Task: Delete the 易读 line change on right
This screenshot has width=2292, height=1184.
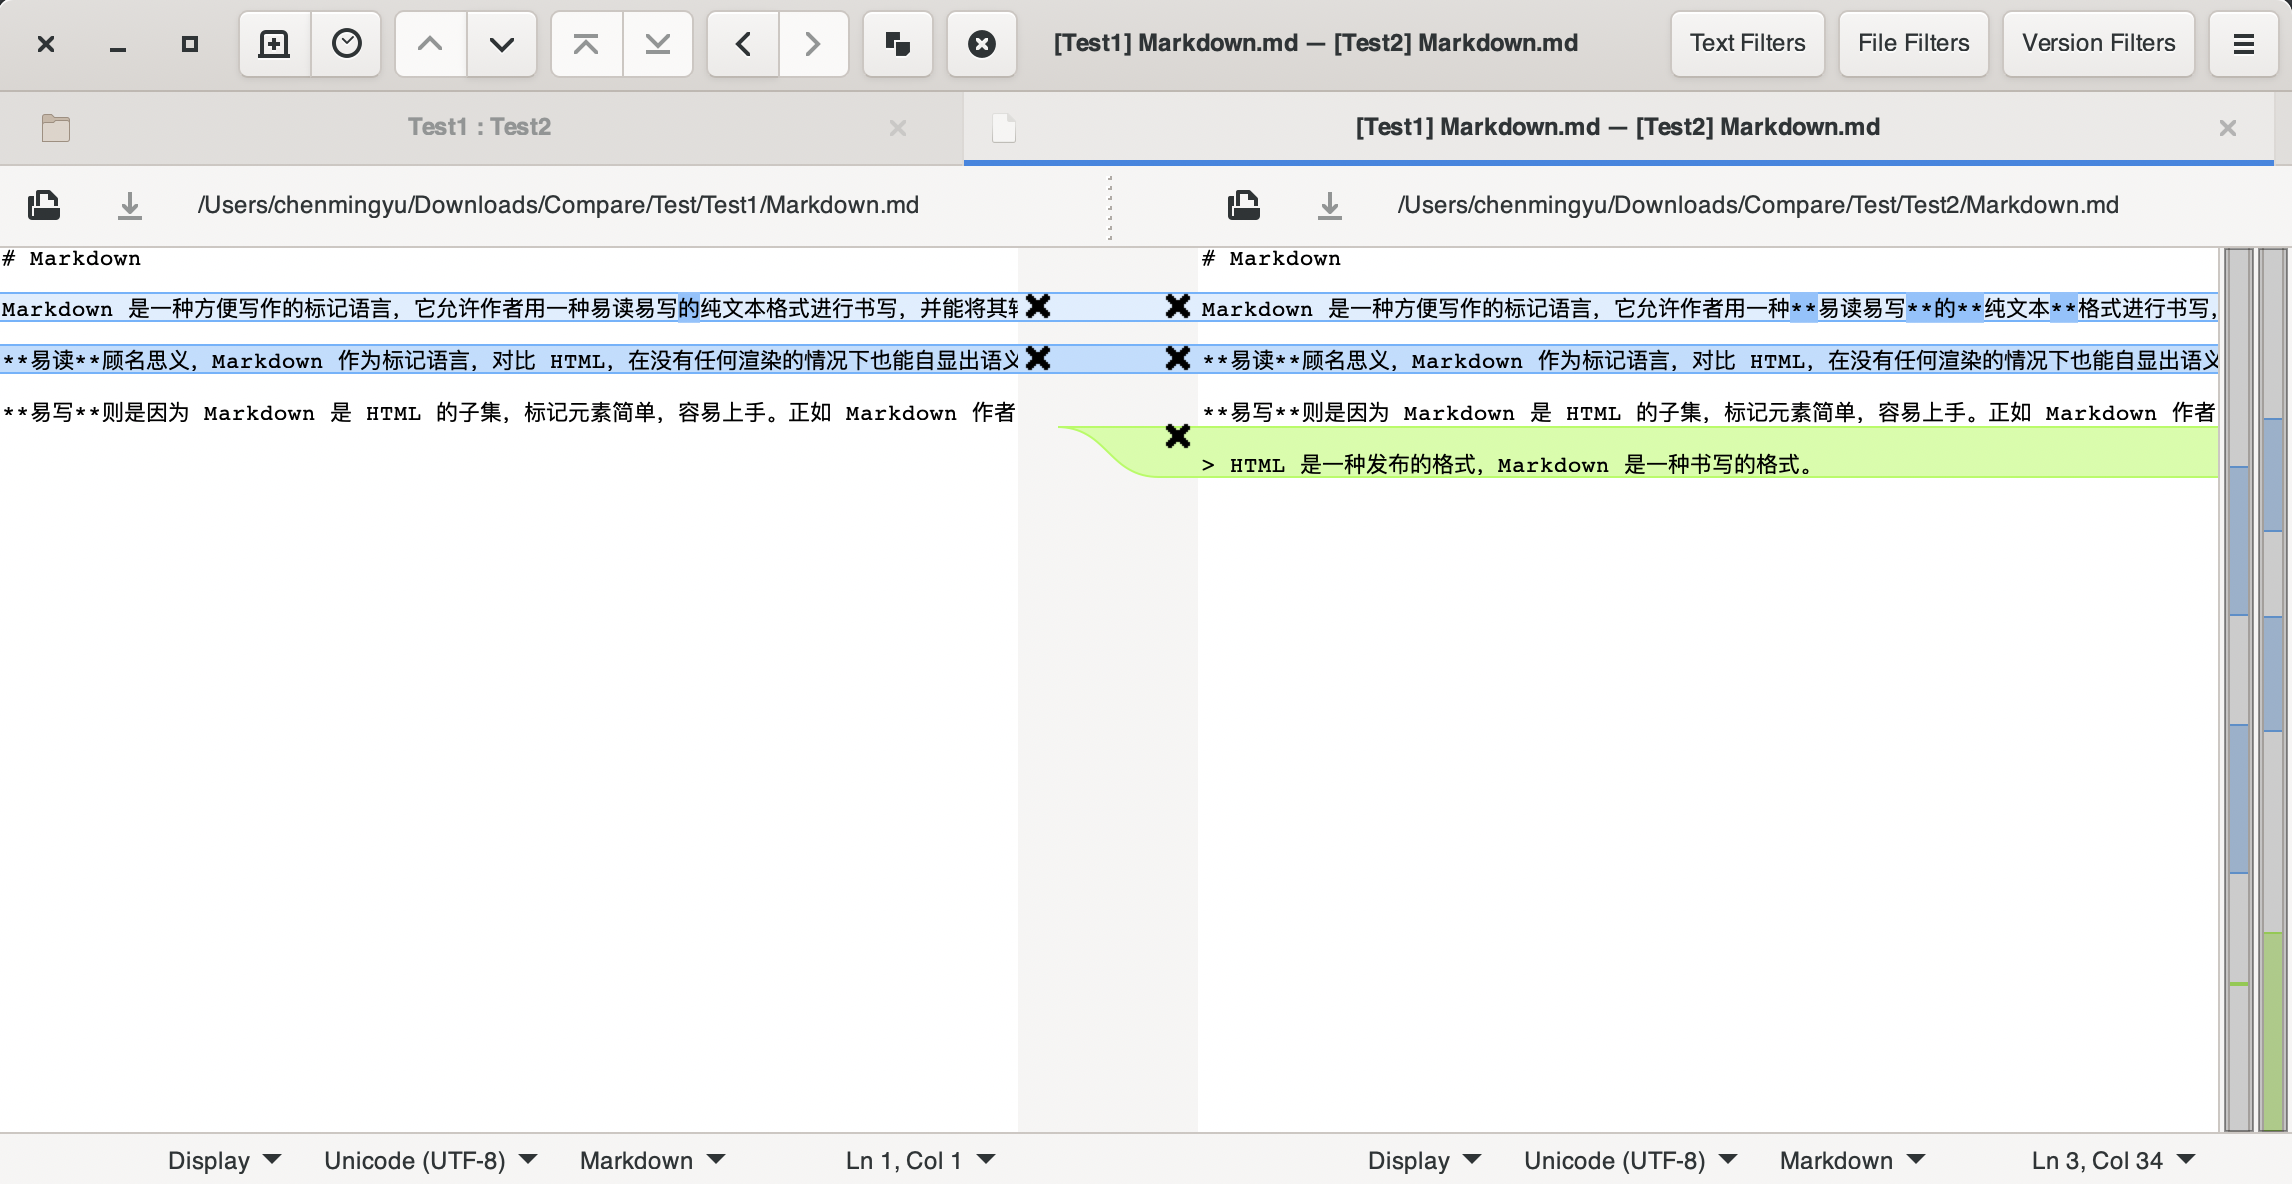Action: point(1178,358)
